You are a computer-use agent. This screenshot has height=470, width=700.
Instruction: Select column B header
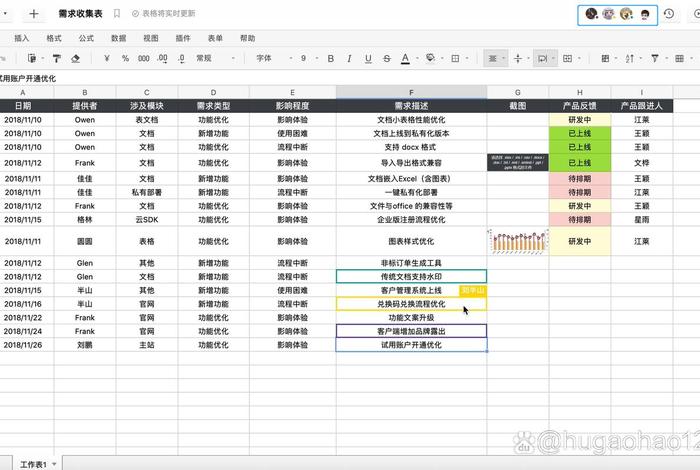(85, 92)
